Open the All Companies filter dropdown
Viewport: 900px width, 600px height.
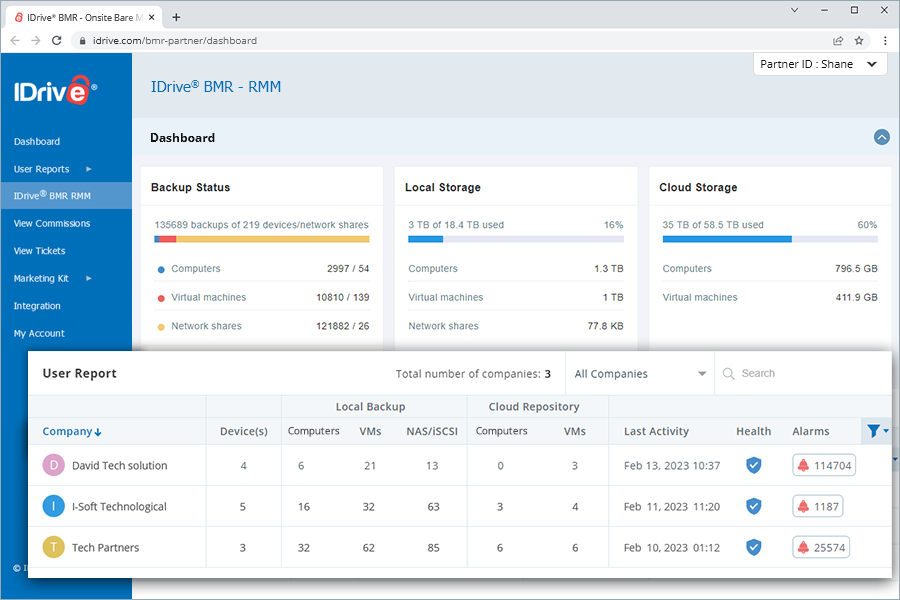tap(640, 374)
